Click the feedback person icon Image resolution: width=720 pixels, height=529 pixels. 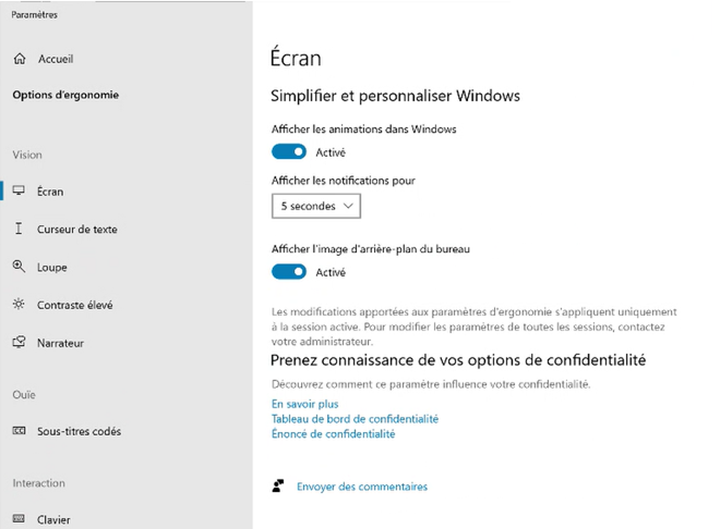tap(279, 487)
